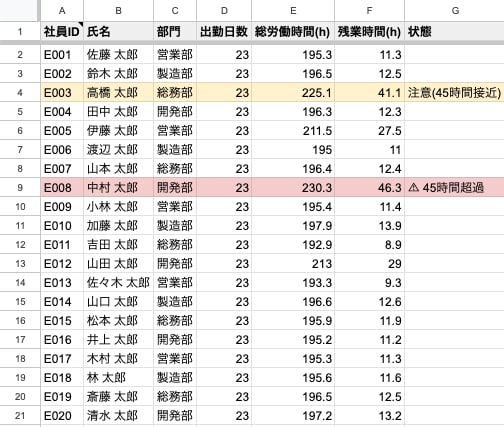This screenshot has width=504, height=427.
Task: Click 山口 太郎 name cell
Action: pos(118,301)
